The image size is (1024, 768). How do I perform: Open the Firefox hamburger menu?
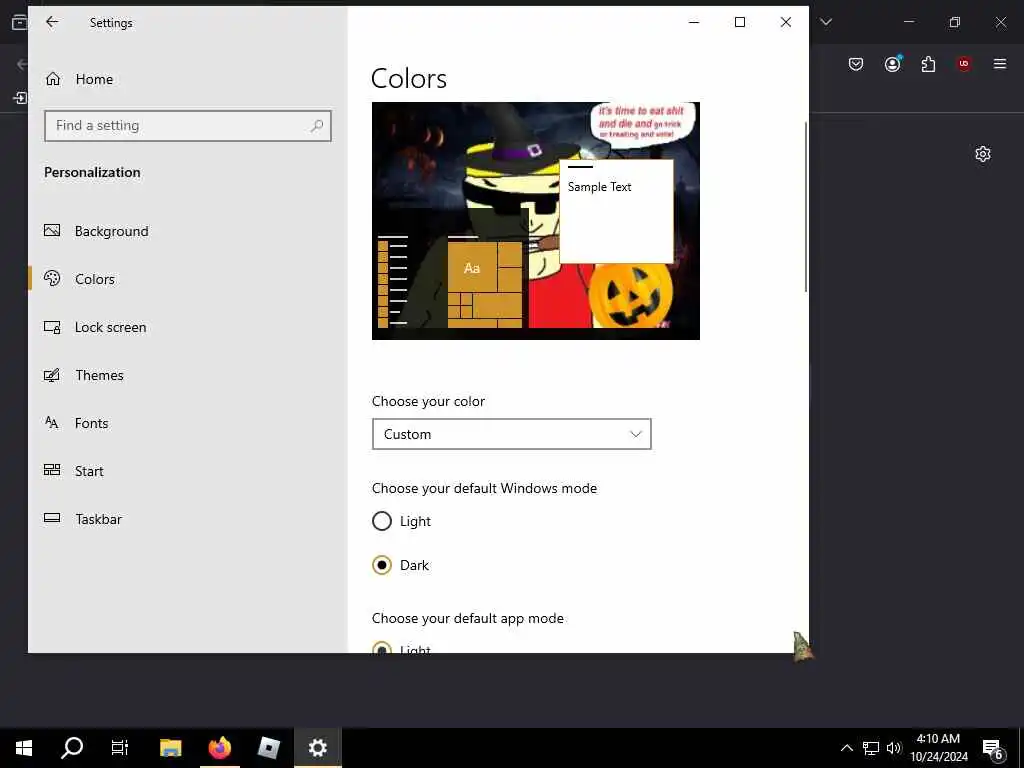point(1000,64)
